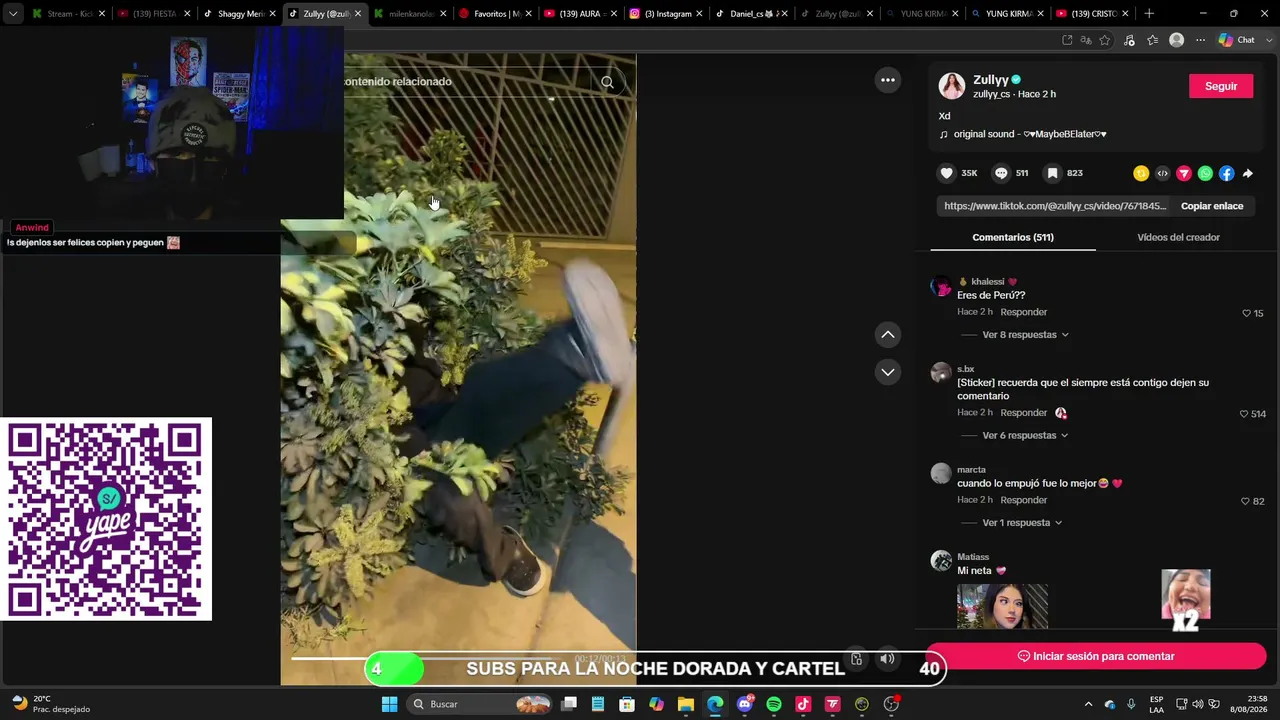Expand 1 reply under marcta's comment
The image size is (1280, 720).
coord(1022,523)
